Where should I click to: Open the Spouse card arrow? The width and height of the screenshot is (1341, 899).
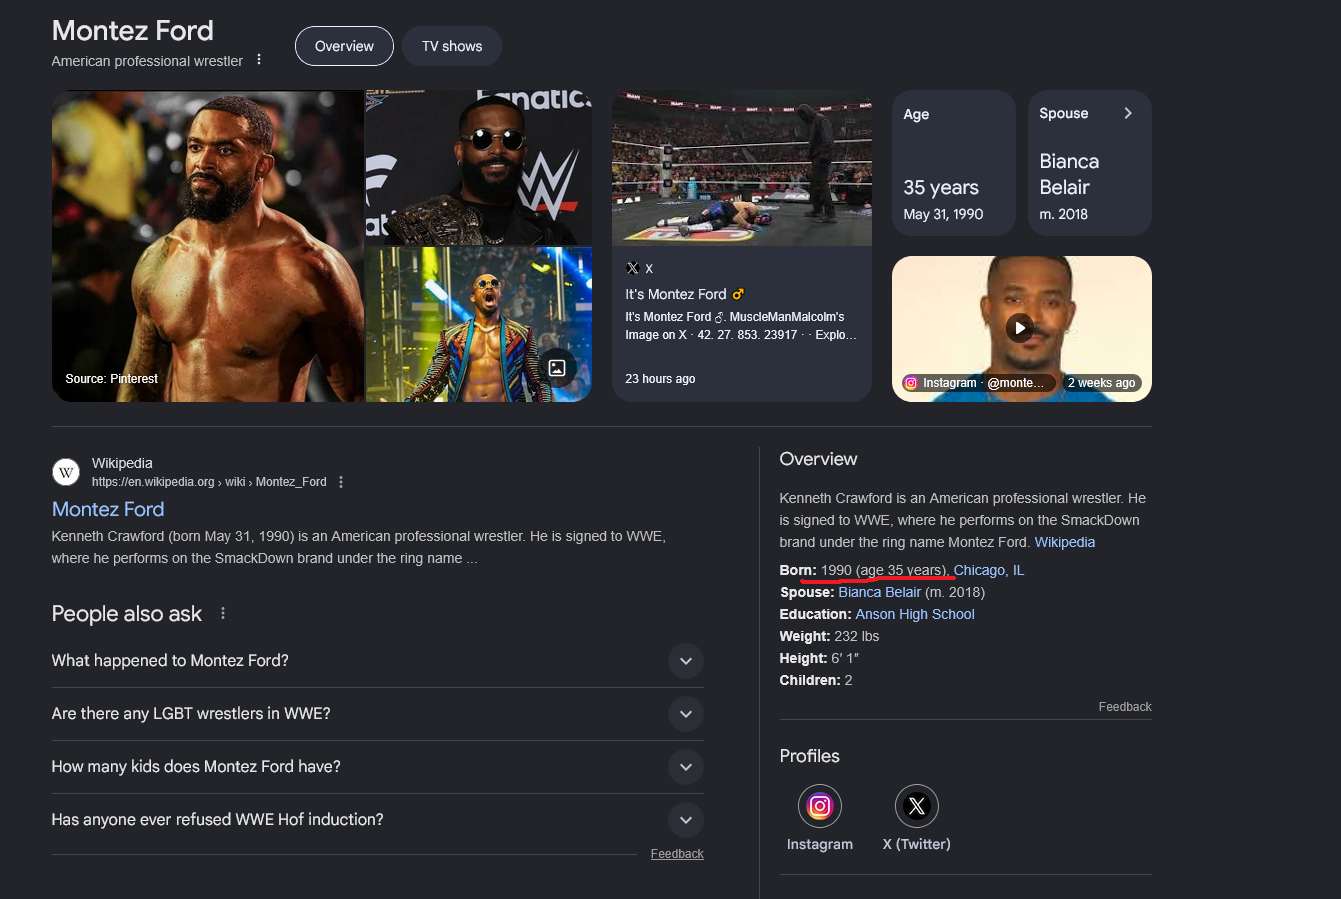coord(1128,113)
